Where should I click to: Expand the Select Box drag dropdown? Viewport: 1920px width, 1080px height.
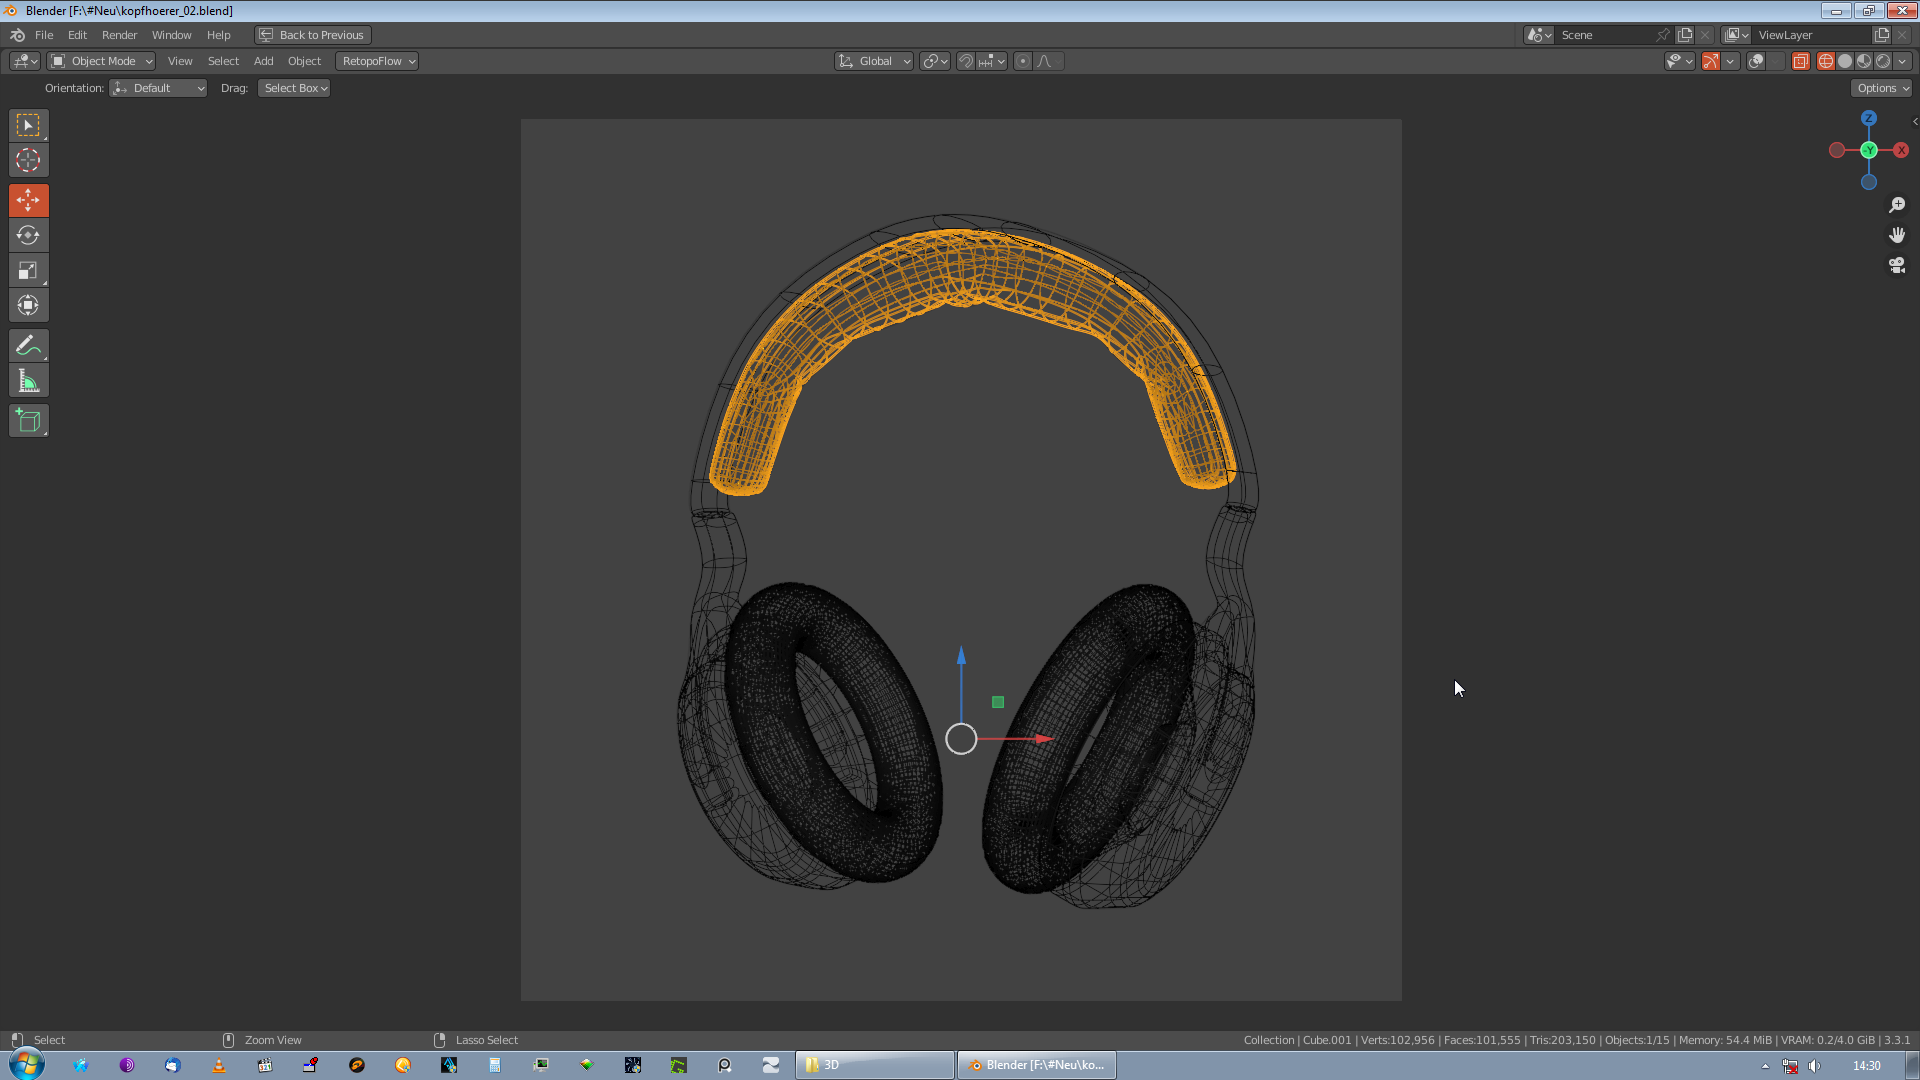pos(294,88)
